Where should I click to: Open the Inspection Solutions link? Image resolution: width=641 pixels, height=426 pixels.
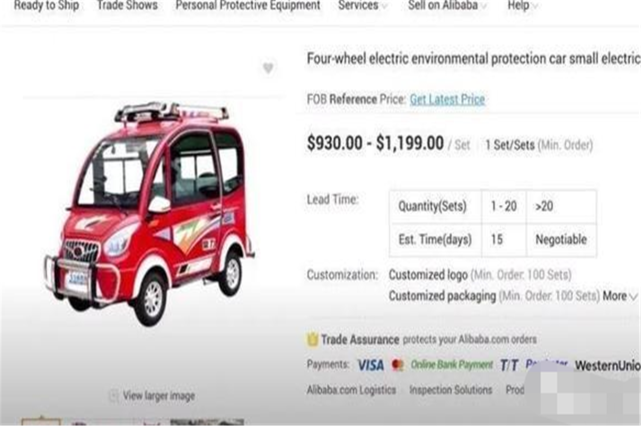coord(450,390)
